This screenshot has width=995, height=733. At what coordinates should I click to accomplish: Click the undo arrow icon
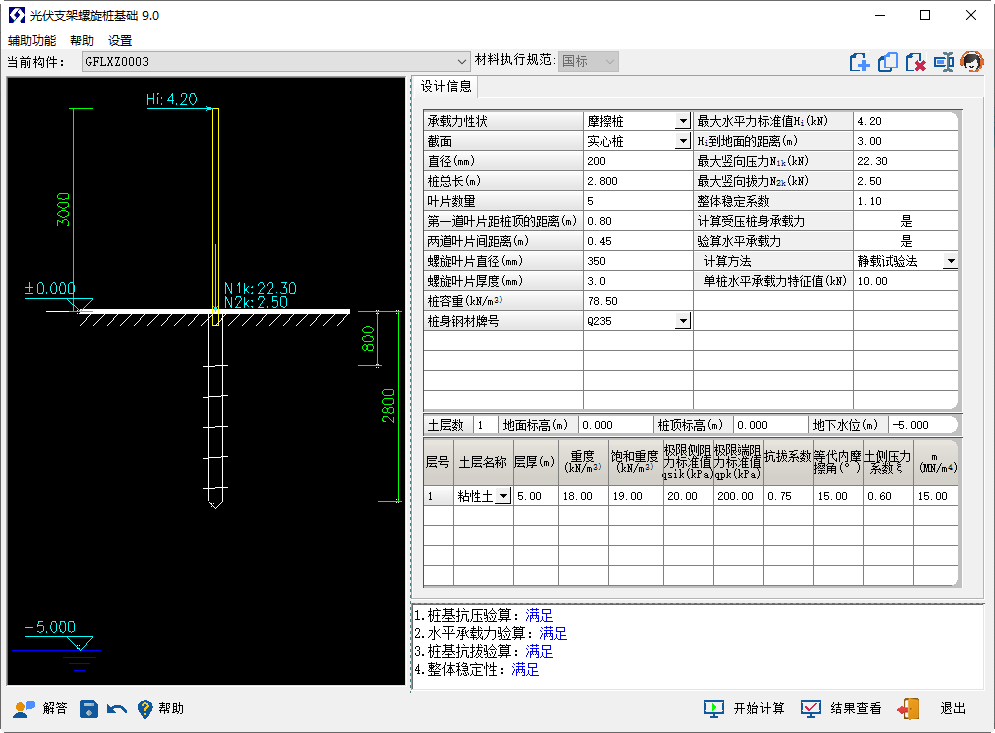click(x=117, y=709)
